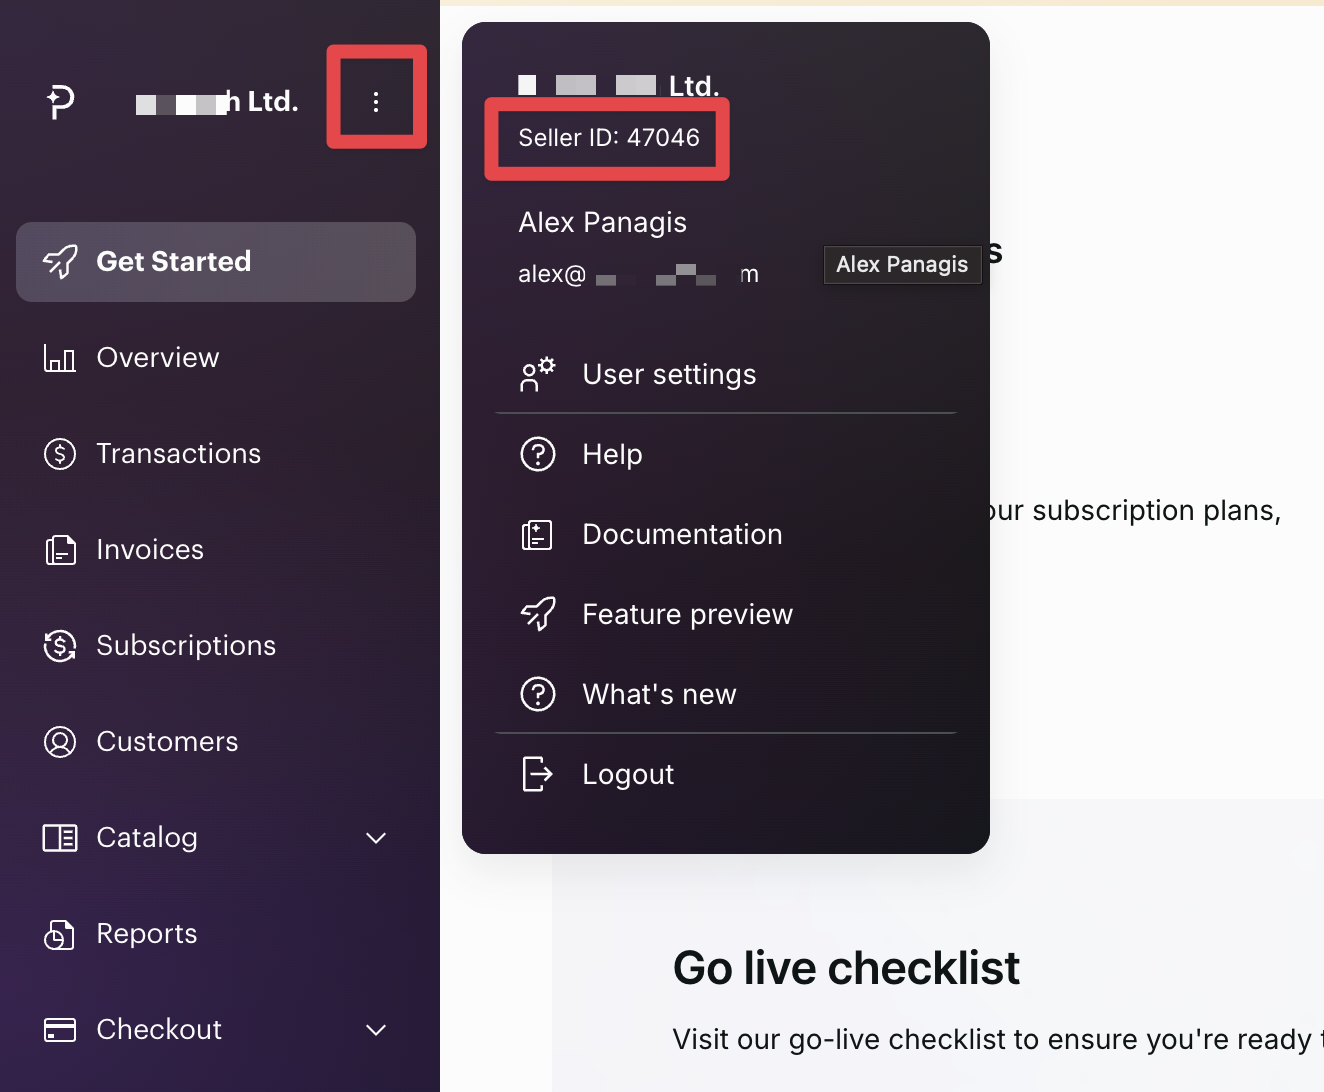
Task: Select What's new menu item
Action: (x=659, y=695)
